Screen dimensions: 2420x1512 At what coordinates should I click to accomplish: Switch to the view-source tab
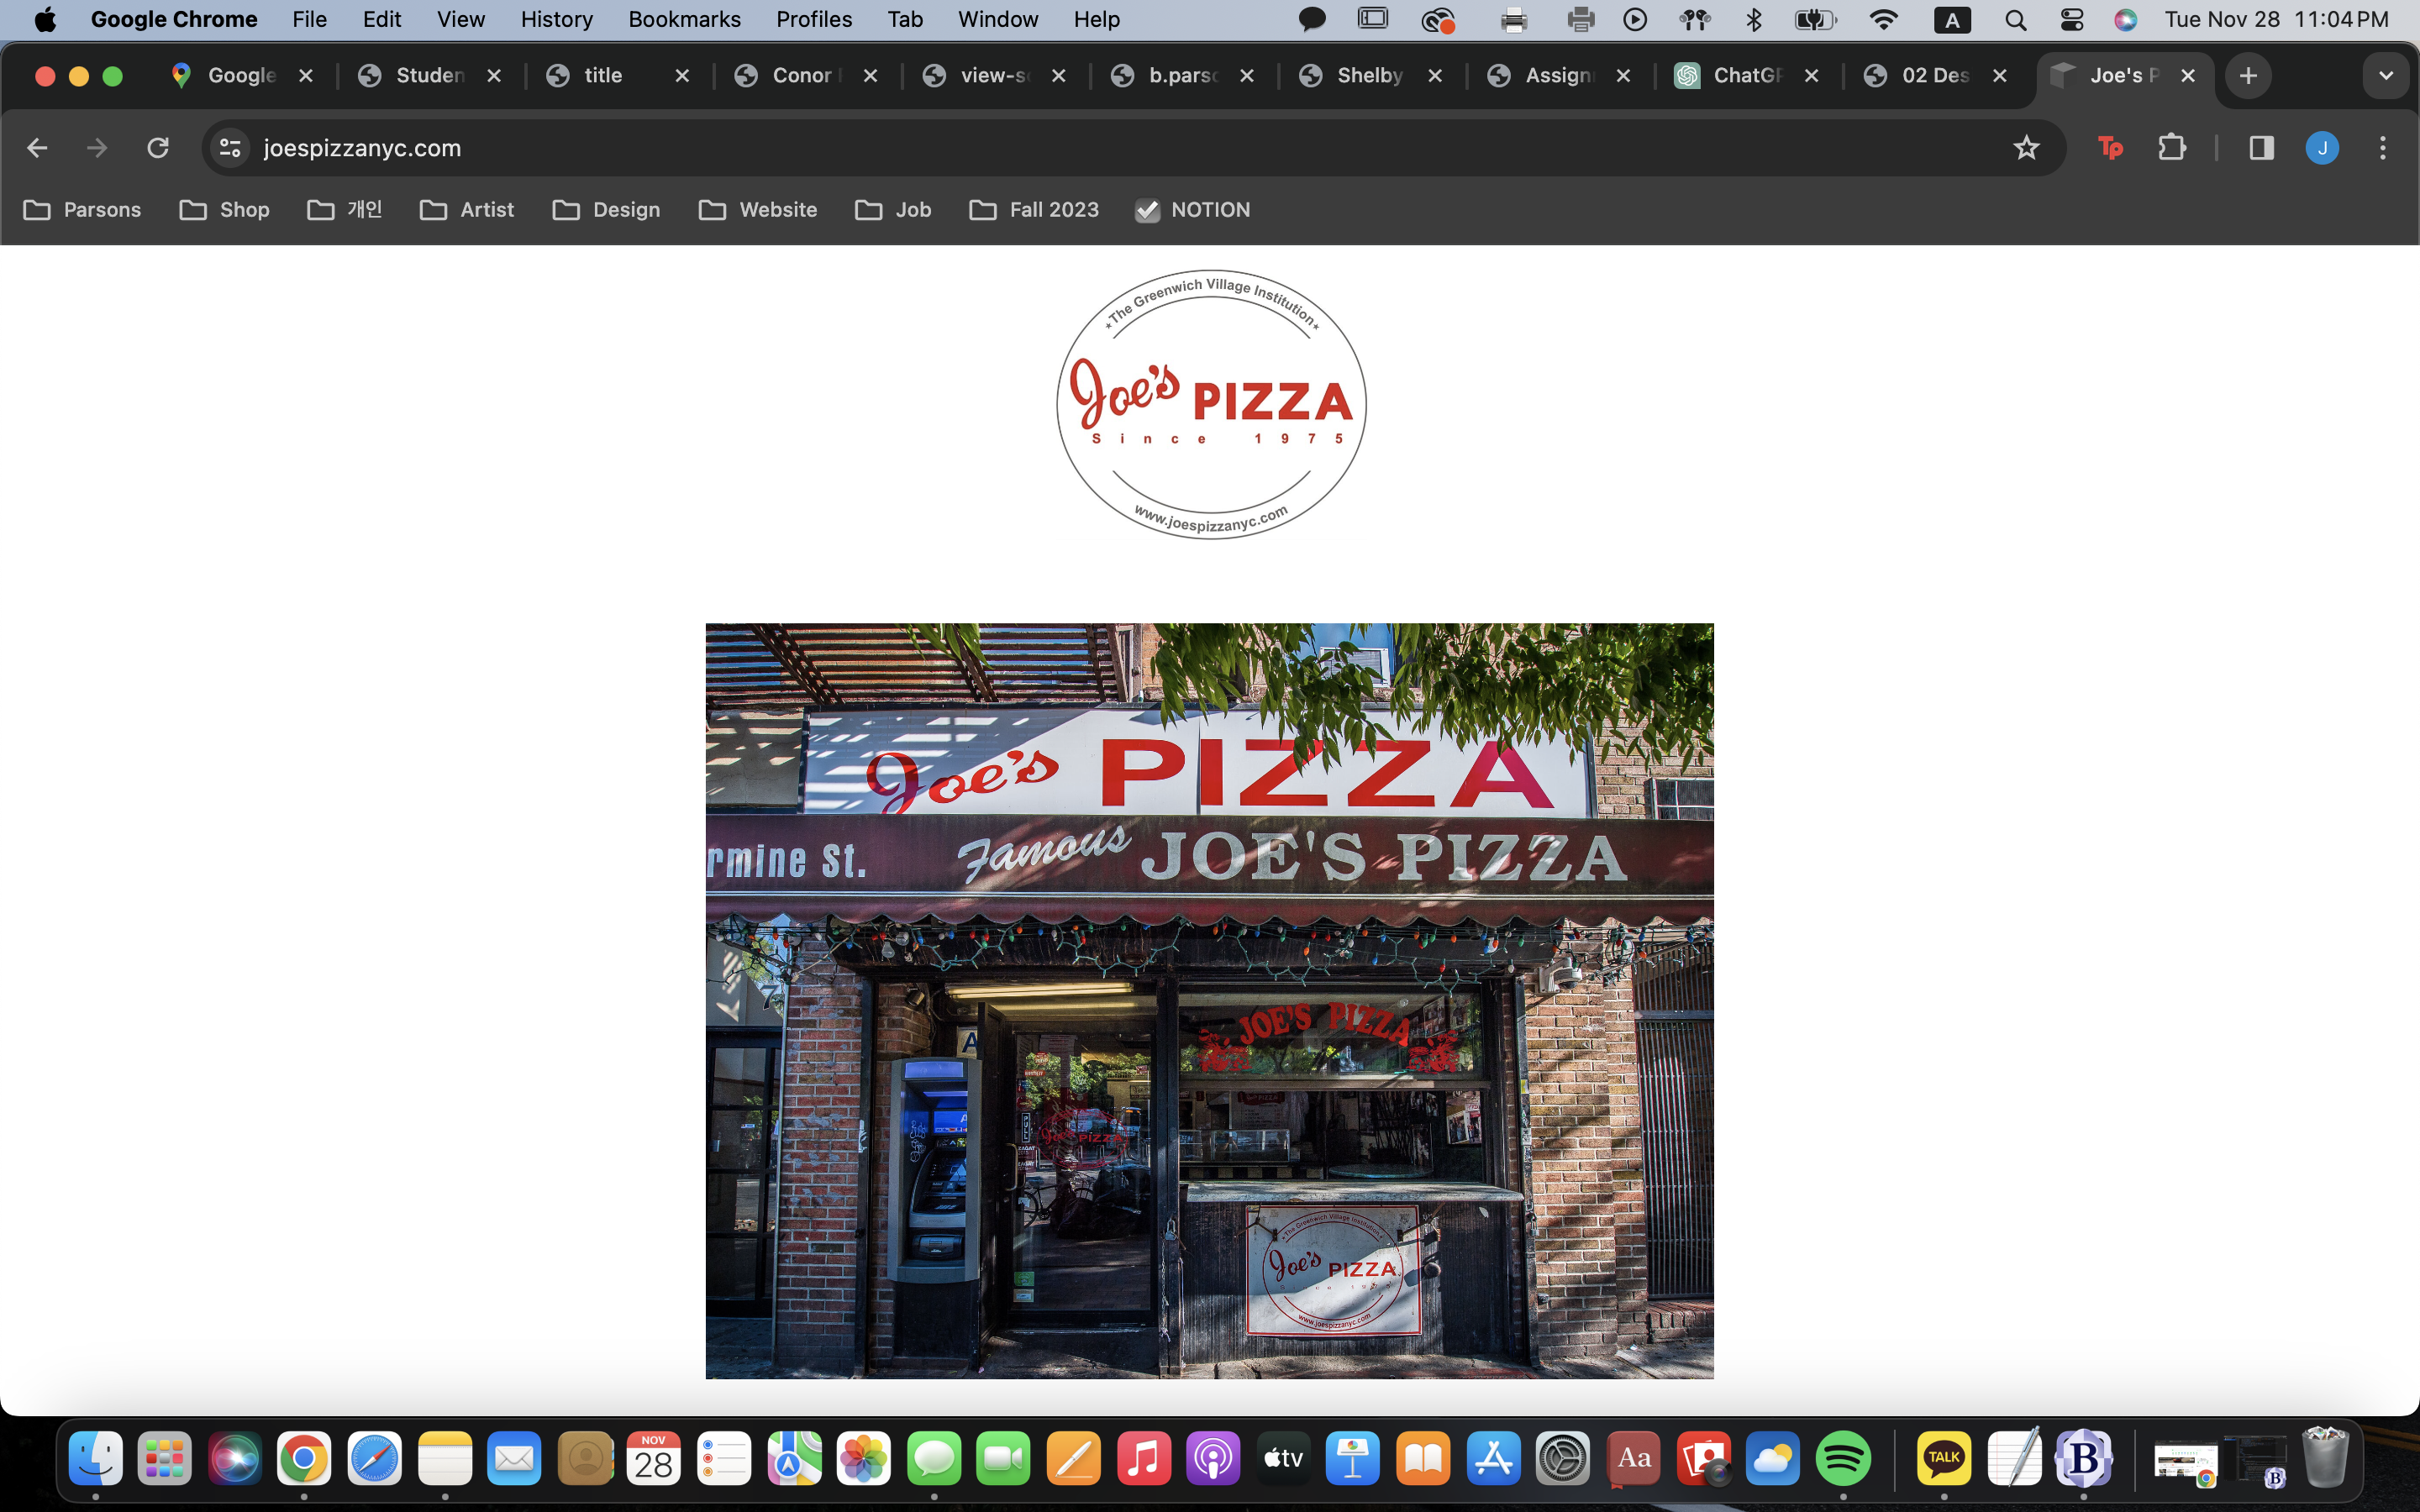[x=994, y=76]
